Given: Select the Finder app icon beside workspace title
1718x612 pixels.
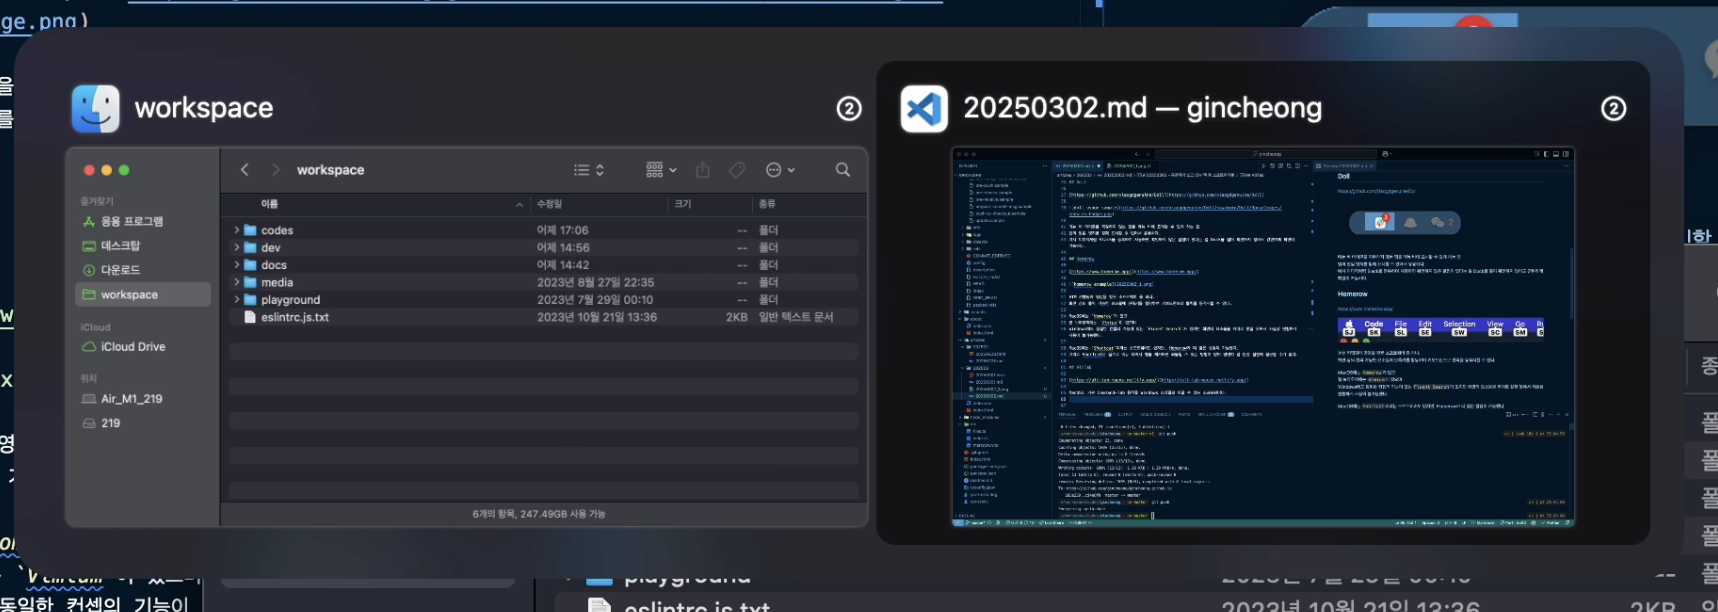Looking at the screenshot, I should coord(96,108).
